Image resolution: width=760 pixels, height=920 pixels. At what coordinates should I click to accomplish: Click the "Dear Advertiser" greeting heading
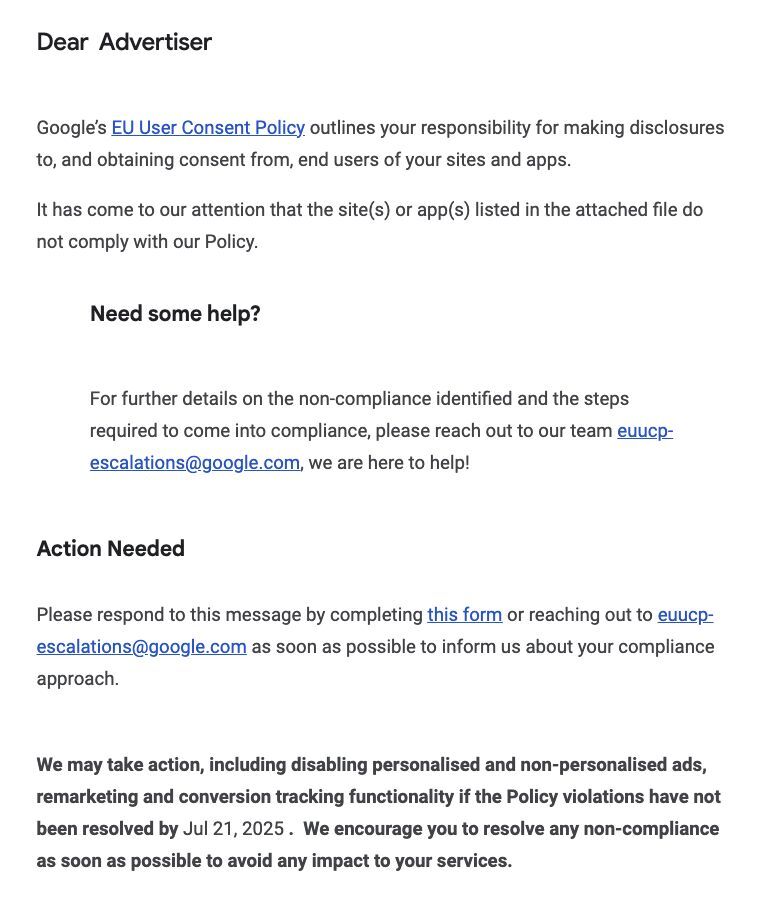click(124, 42)
